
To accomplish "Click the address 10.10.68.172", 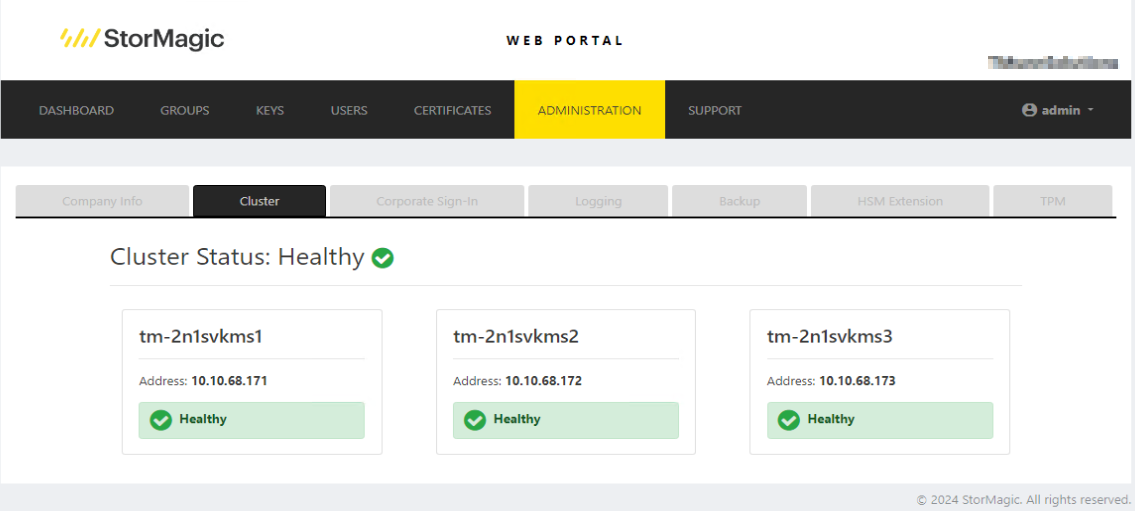I will pyautogui.click(x=544, y=381).
